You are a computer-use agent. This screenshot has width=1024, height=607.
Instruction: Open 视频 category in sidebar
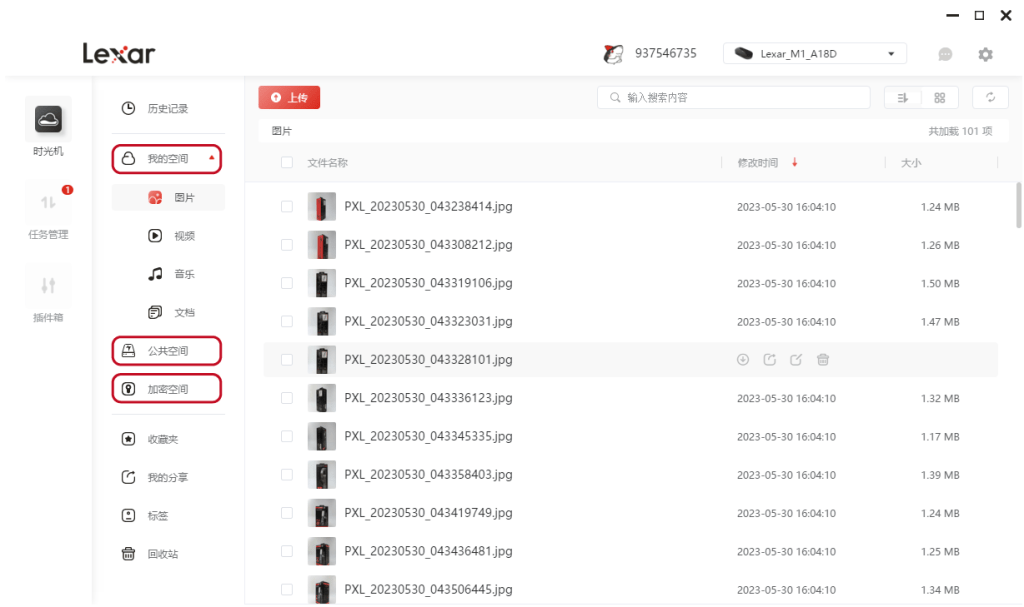[x=183, y=236]
